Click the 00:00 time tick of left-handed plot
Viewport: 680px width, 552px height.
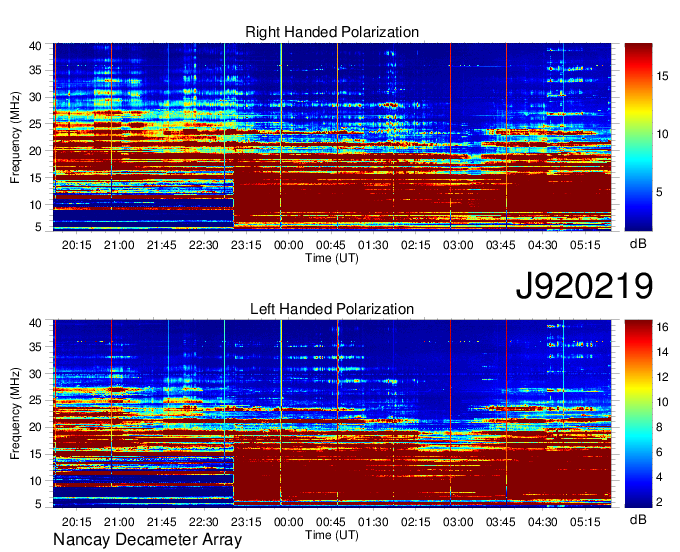pos(288,522)
